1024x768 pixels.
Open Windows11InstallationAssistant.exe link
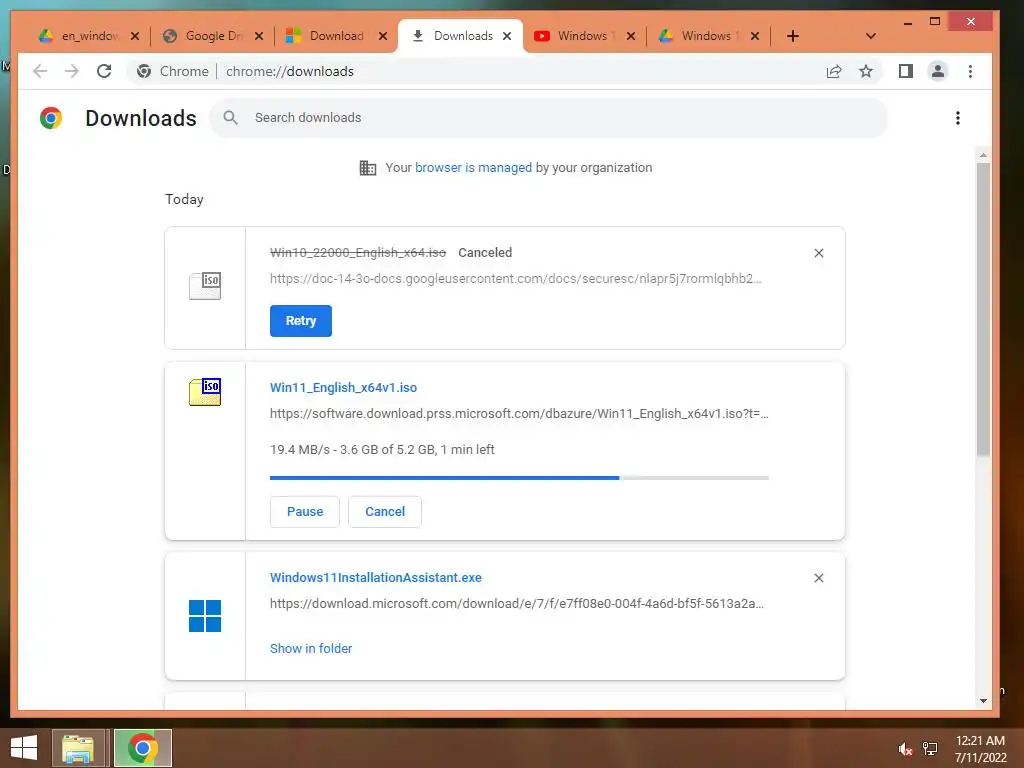376,577
